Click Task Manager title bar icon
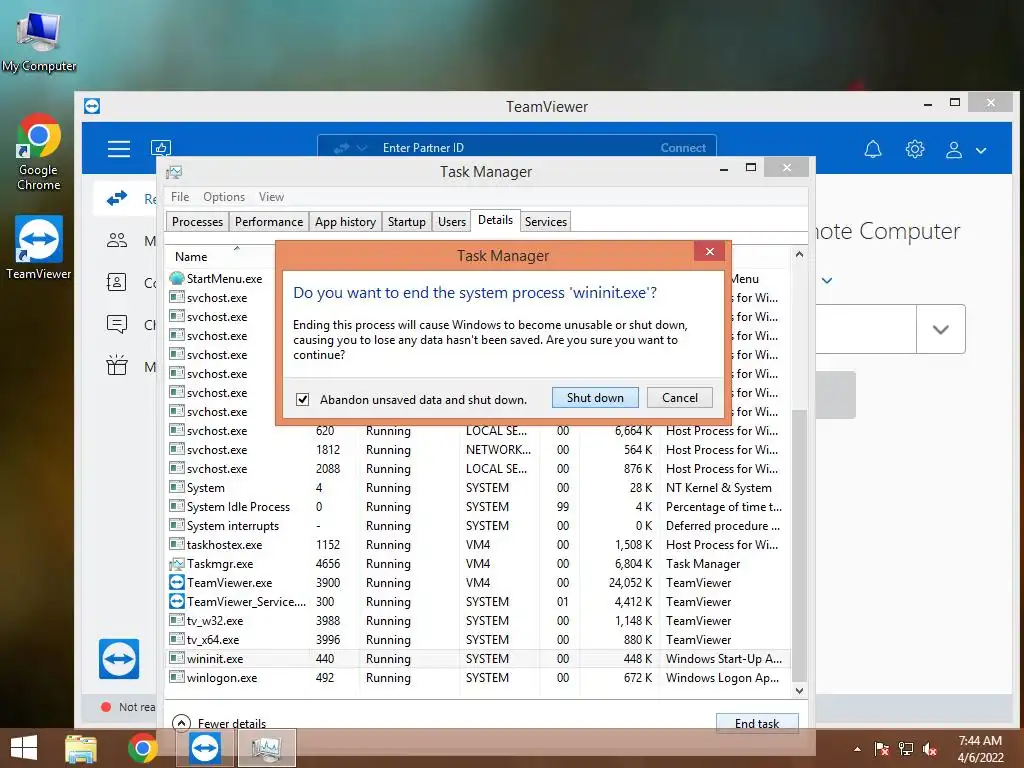The width and height of the screenshot is (1024, 768). tap(174, 172)
